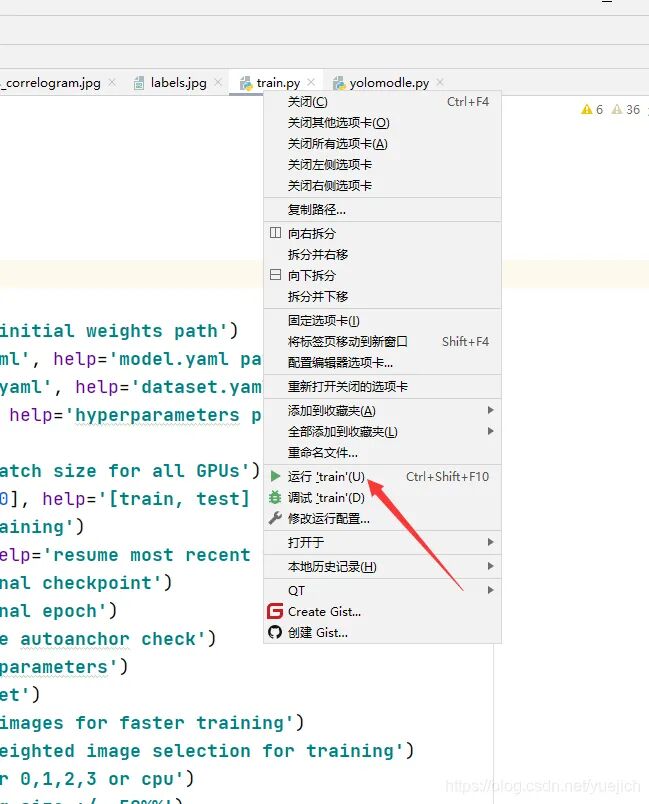Image resolution: width=649 pixels, height=804 pixels.
Task: Expand the 本地历史记录(H) submenu arrow
Action: click(x=491, y=566)
